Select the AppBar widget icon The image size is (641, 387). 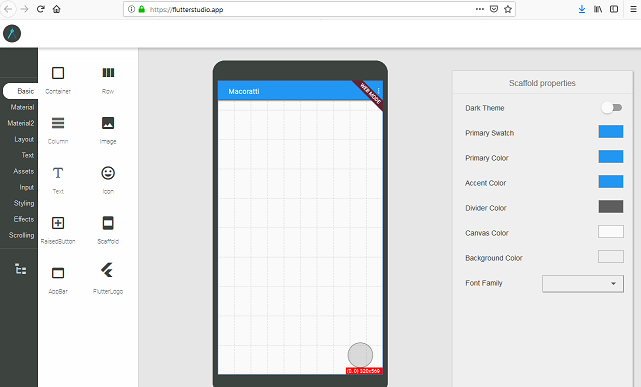(58, 273)
